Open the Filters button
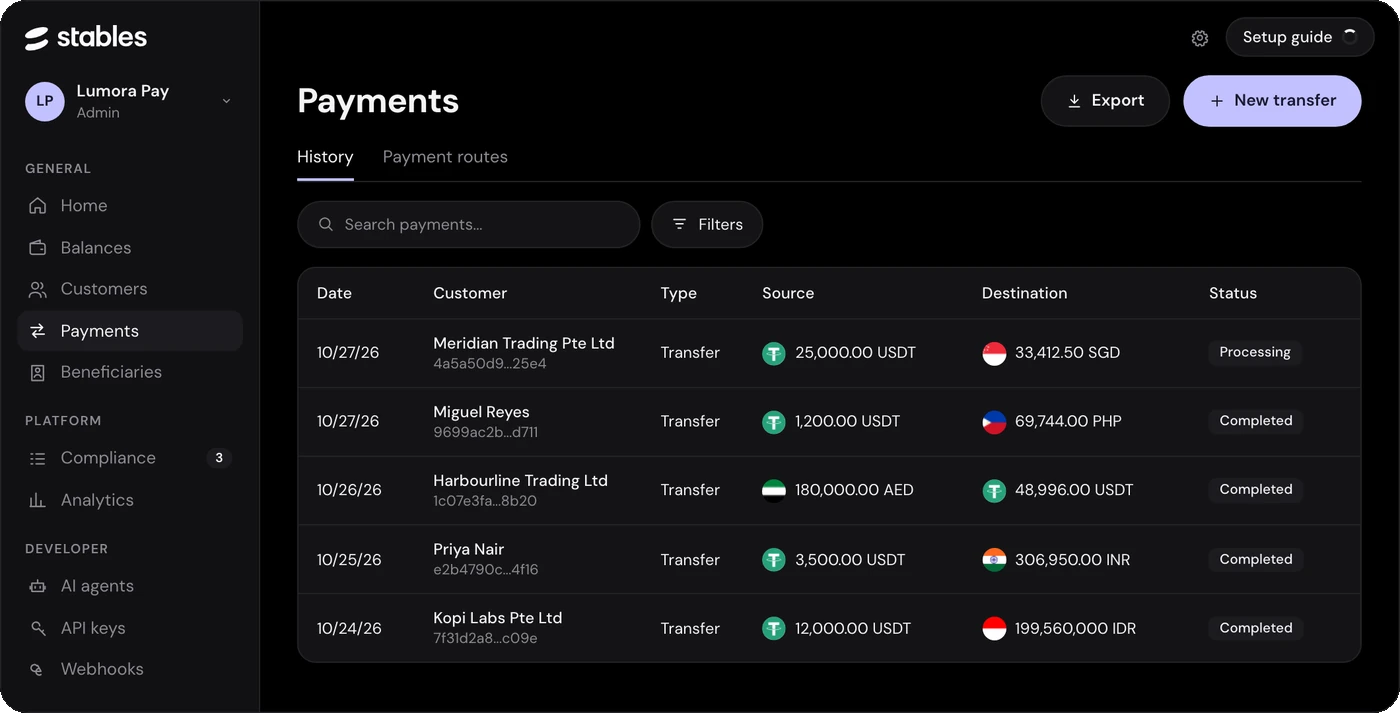The image size is (1400, 713). 707,225
